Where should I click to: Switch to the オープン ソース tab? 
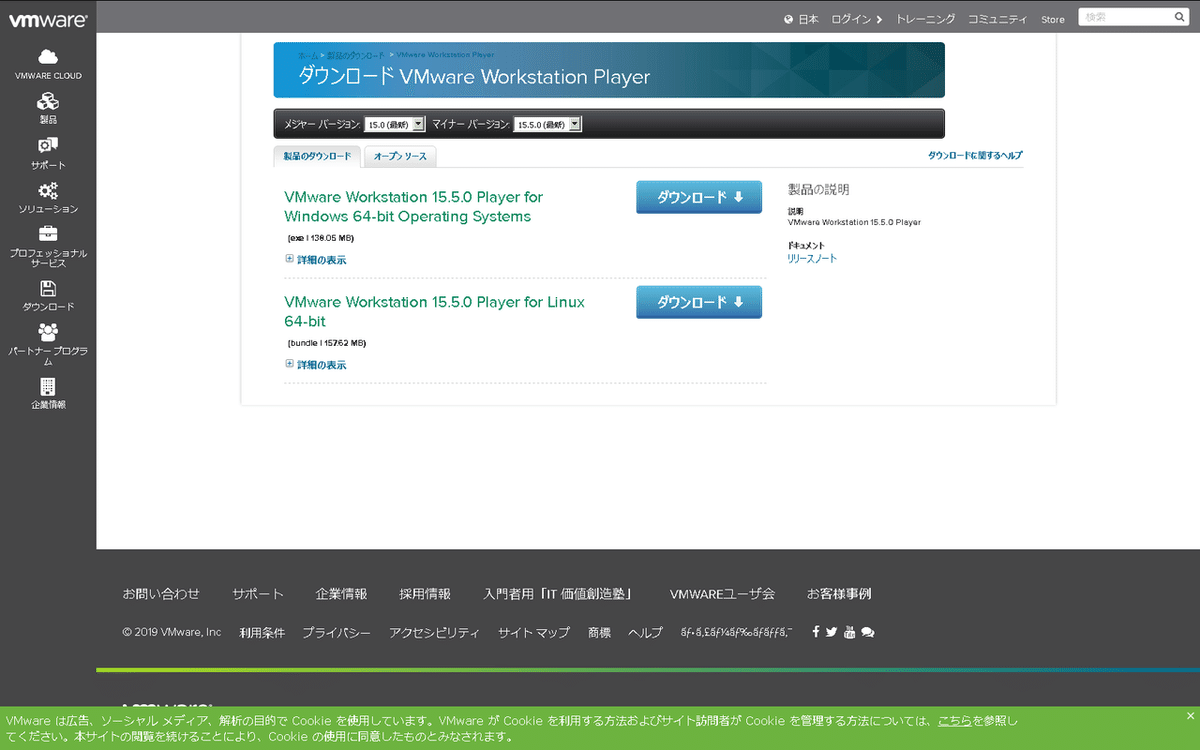399,157
